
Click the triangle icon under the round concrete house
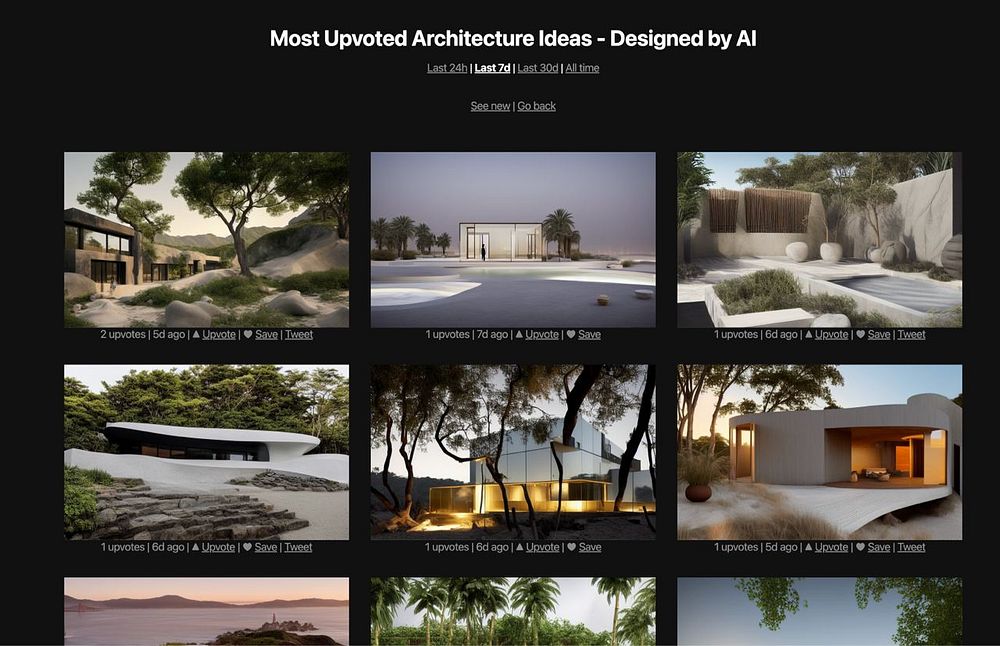coord(809,547)
